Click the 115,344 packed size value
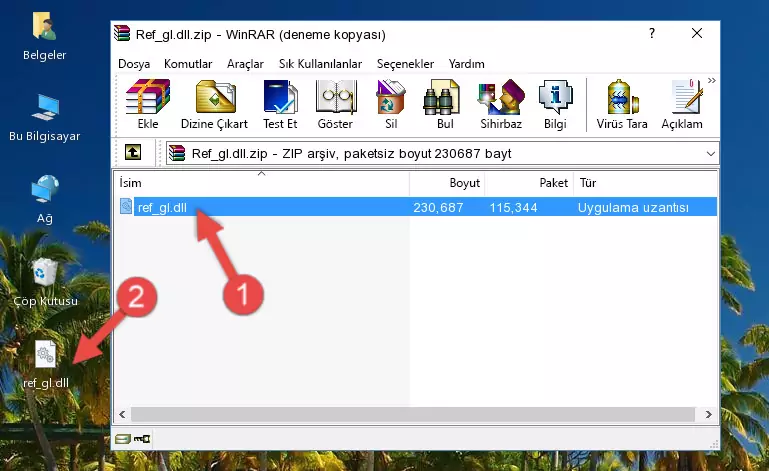The image size is (769, 471). click(x=513, y=208)
